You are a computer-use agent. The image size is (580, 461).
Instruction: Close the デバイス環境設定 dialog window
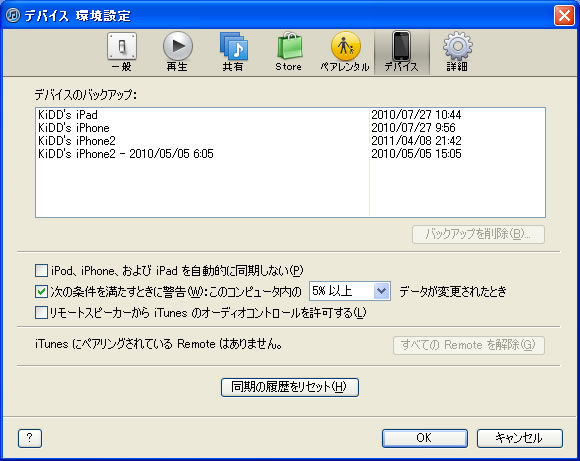click(x=564, y=16)
